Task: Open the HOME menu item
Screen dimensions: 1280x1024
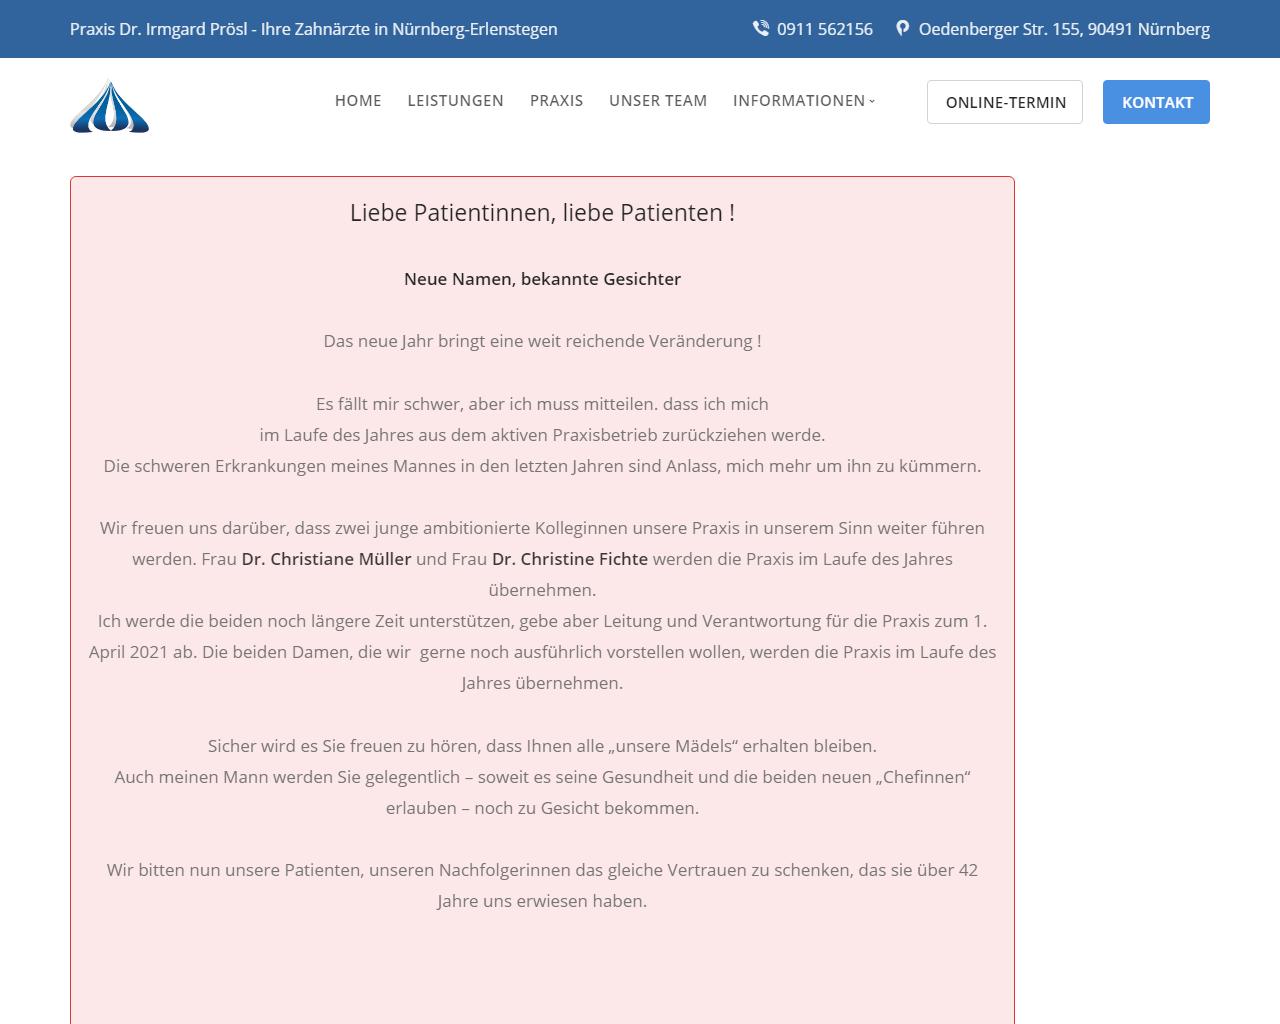Action: pos(358,101)
